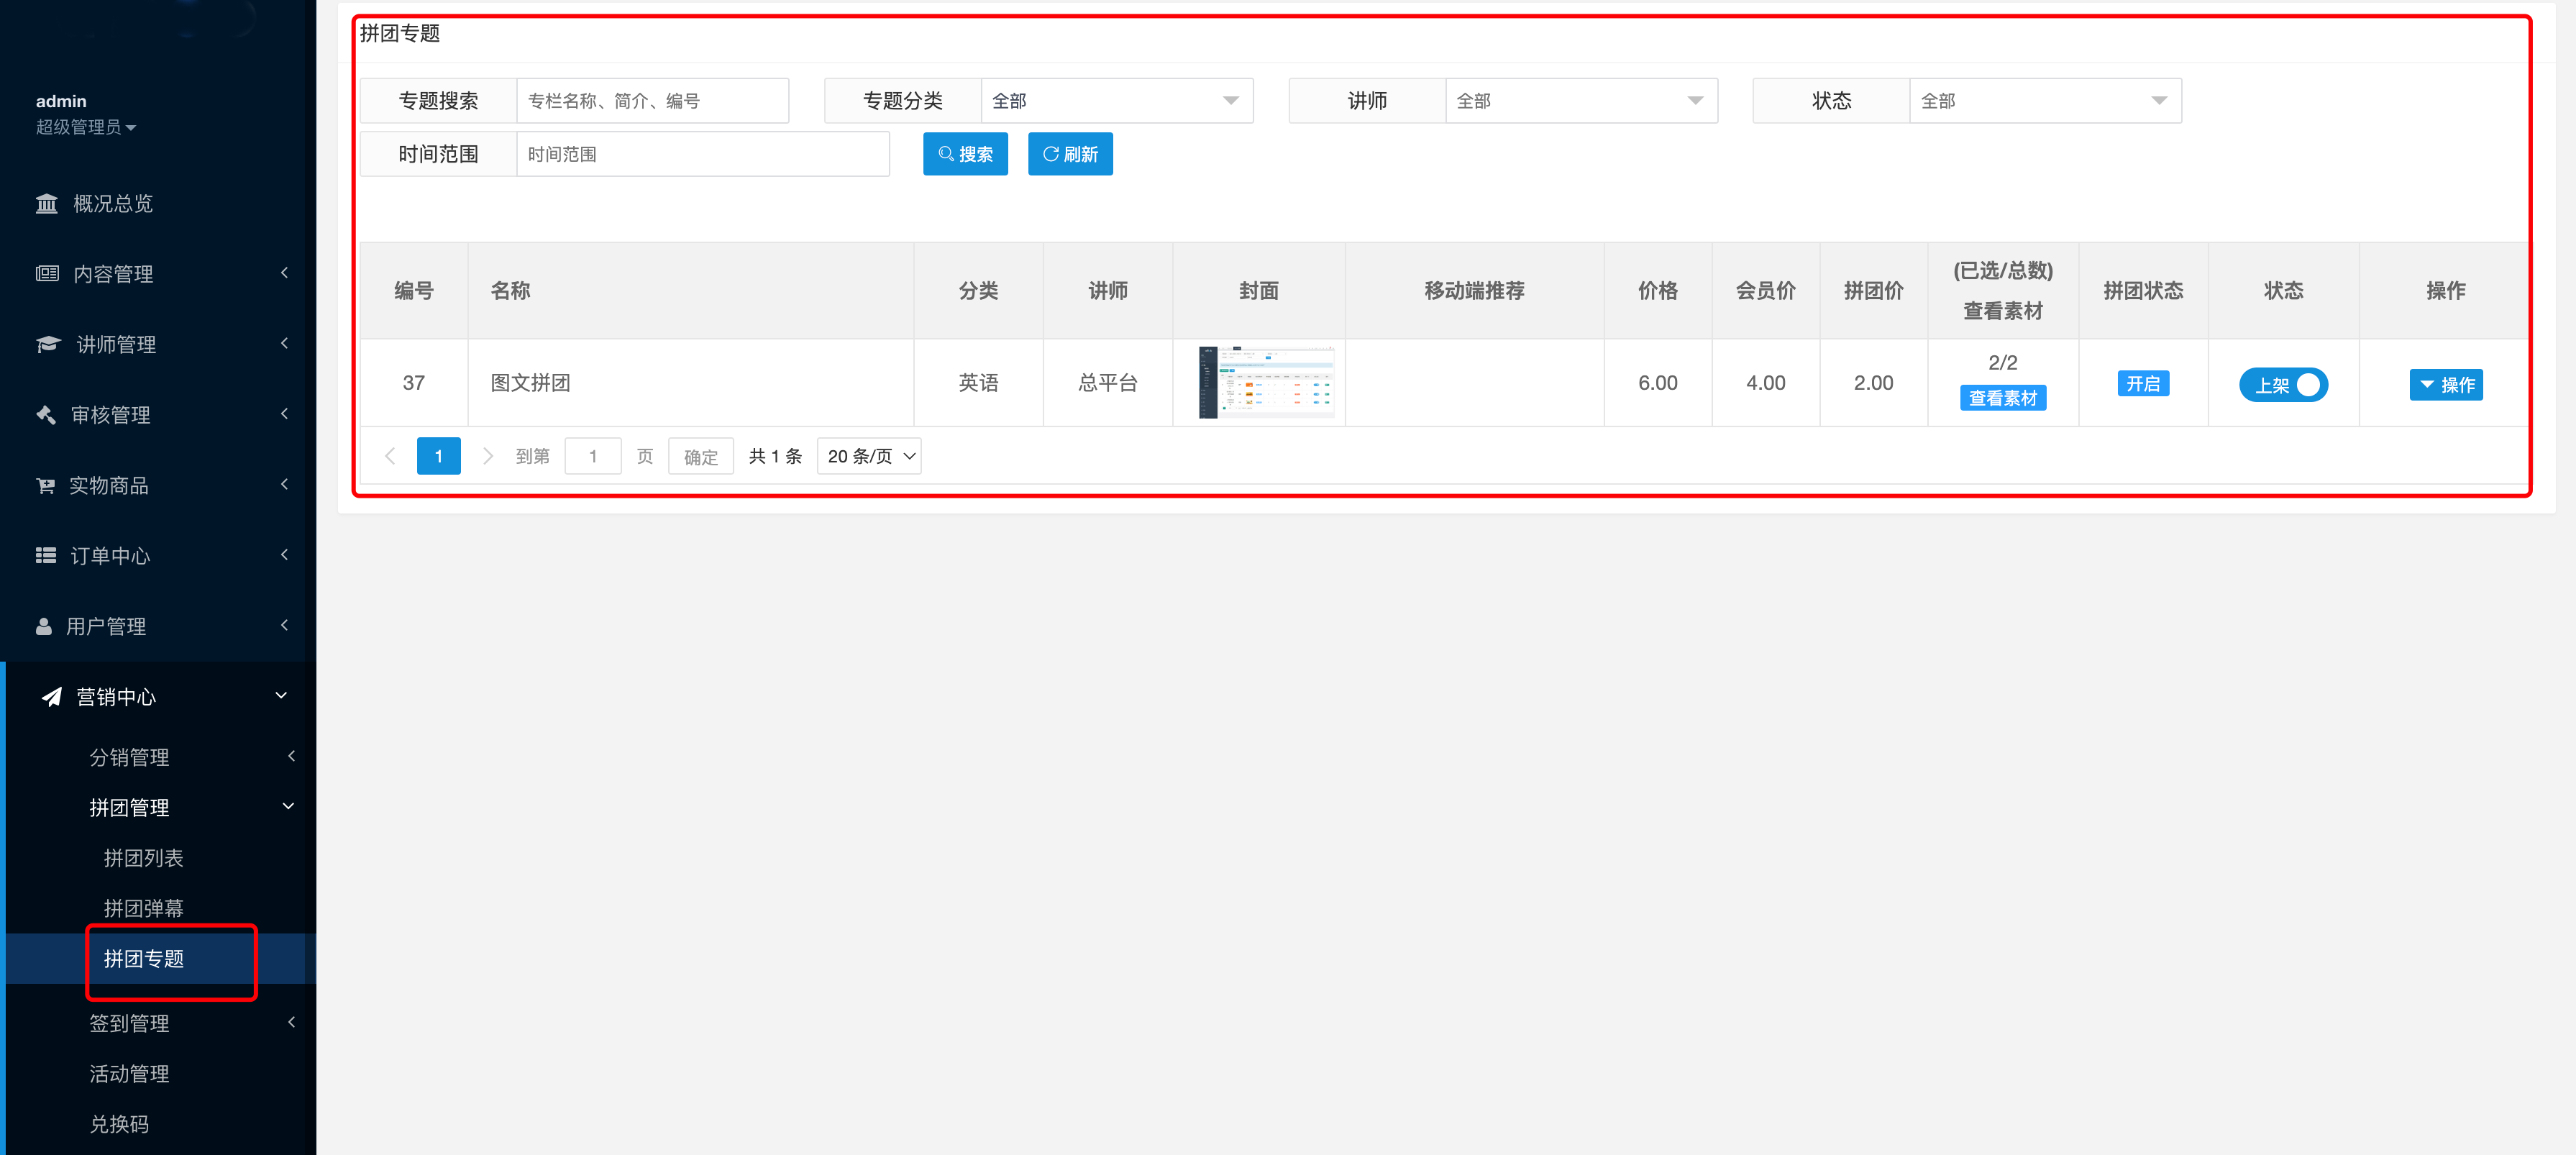Viewport: 2576px width, 1155px height.
Task: Open the 操作 dropdown for 图文拼团
Action: click(x=2445, y=385)
